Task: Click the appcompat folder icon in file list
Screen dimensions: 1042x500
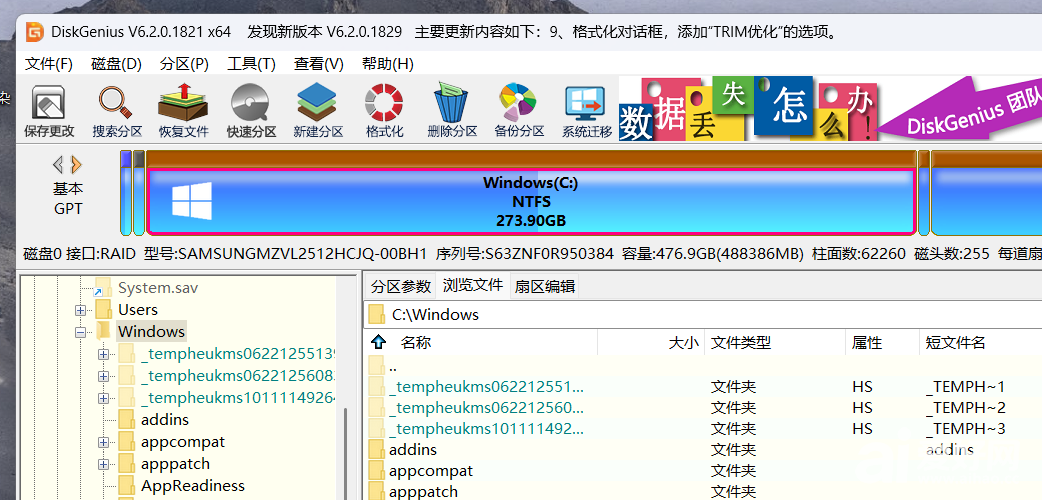Action: click(376, 471)
